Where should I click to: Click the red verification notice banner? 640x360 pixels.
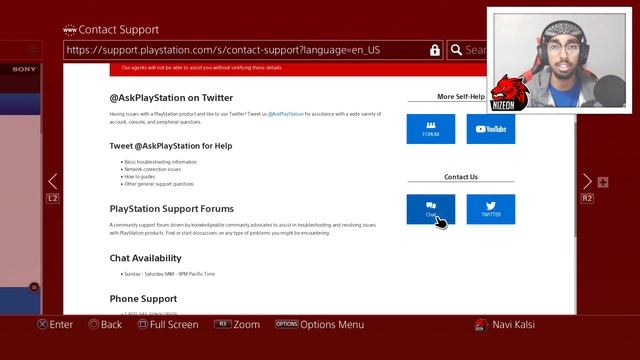[298, 69]
